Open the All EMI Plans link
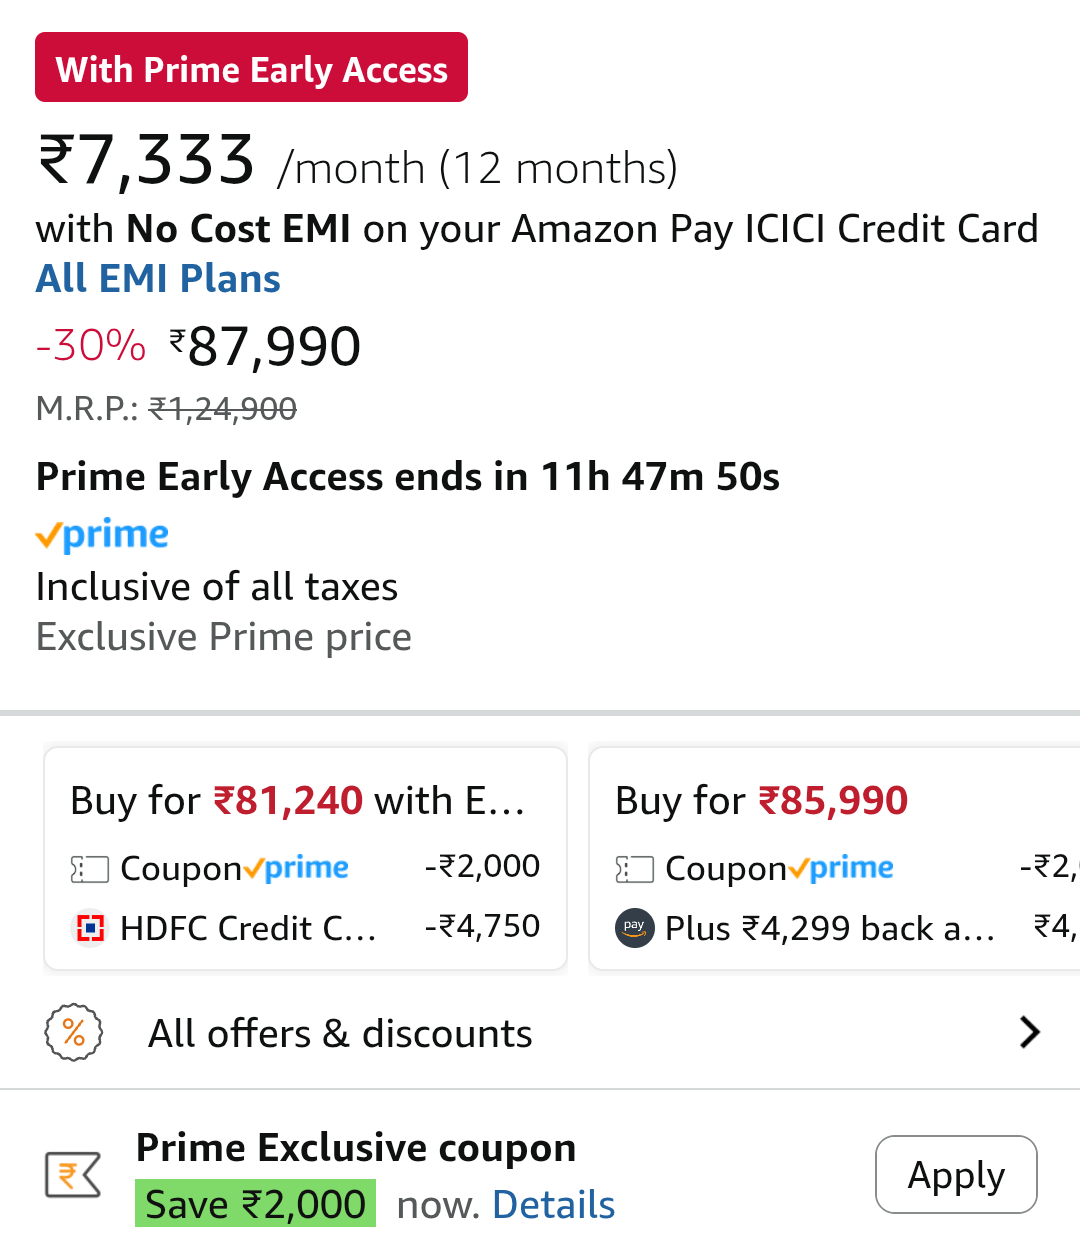This screenshot has width=1080, height=1255. [x=158, y=278]
